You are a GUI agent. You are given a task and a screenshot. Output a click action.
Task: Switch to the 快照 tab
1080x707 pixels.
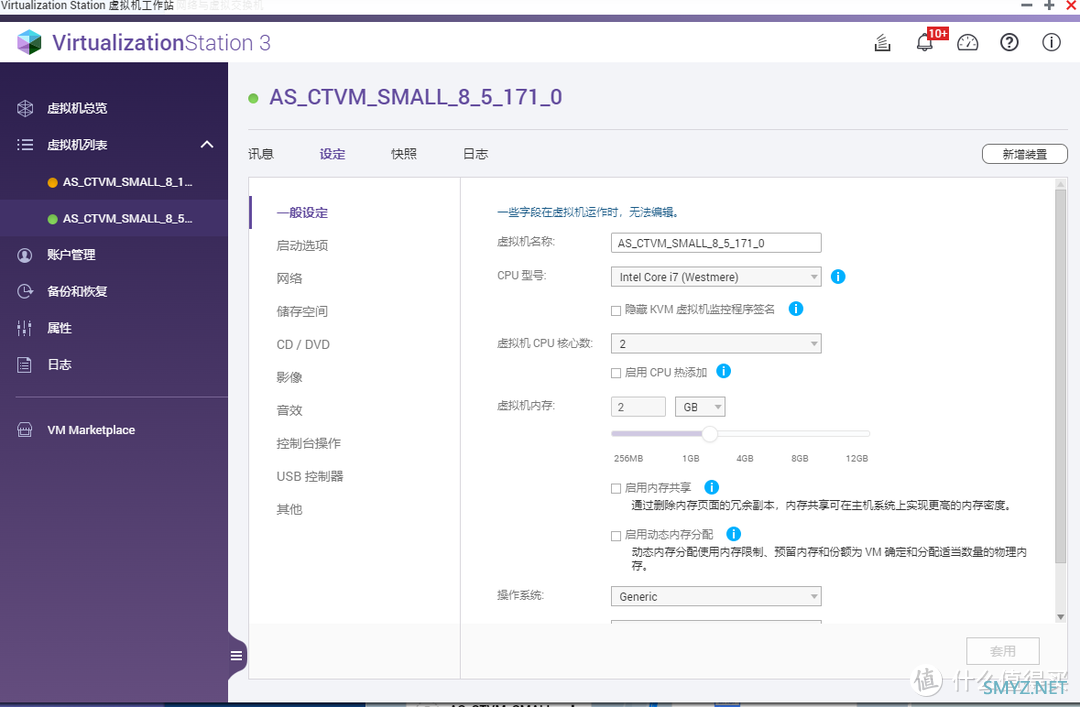(x=404, y=154)
